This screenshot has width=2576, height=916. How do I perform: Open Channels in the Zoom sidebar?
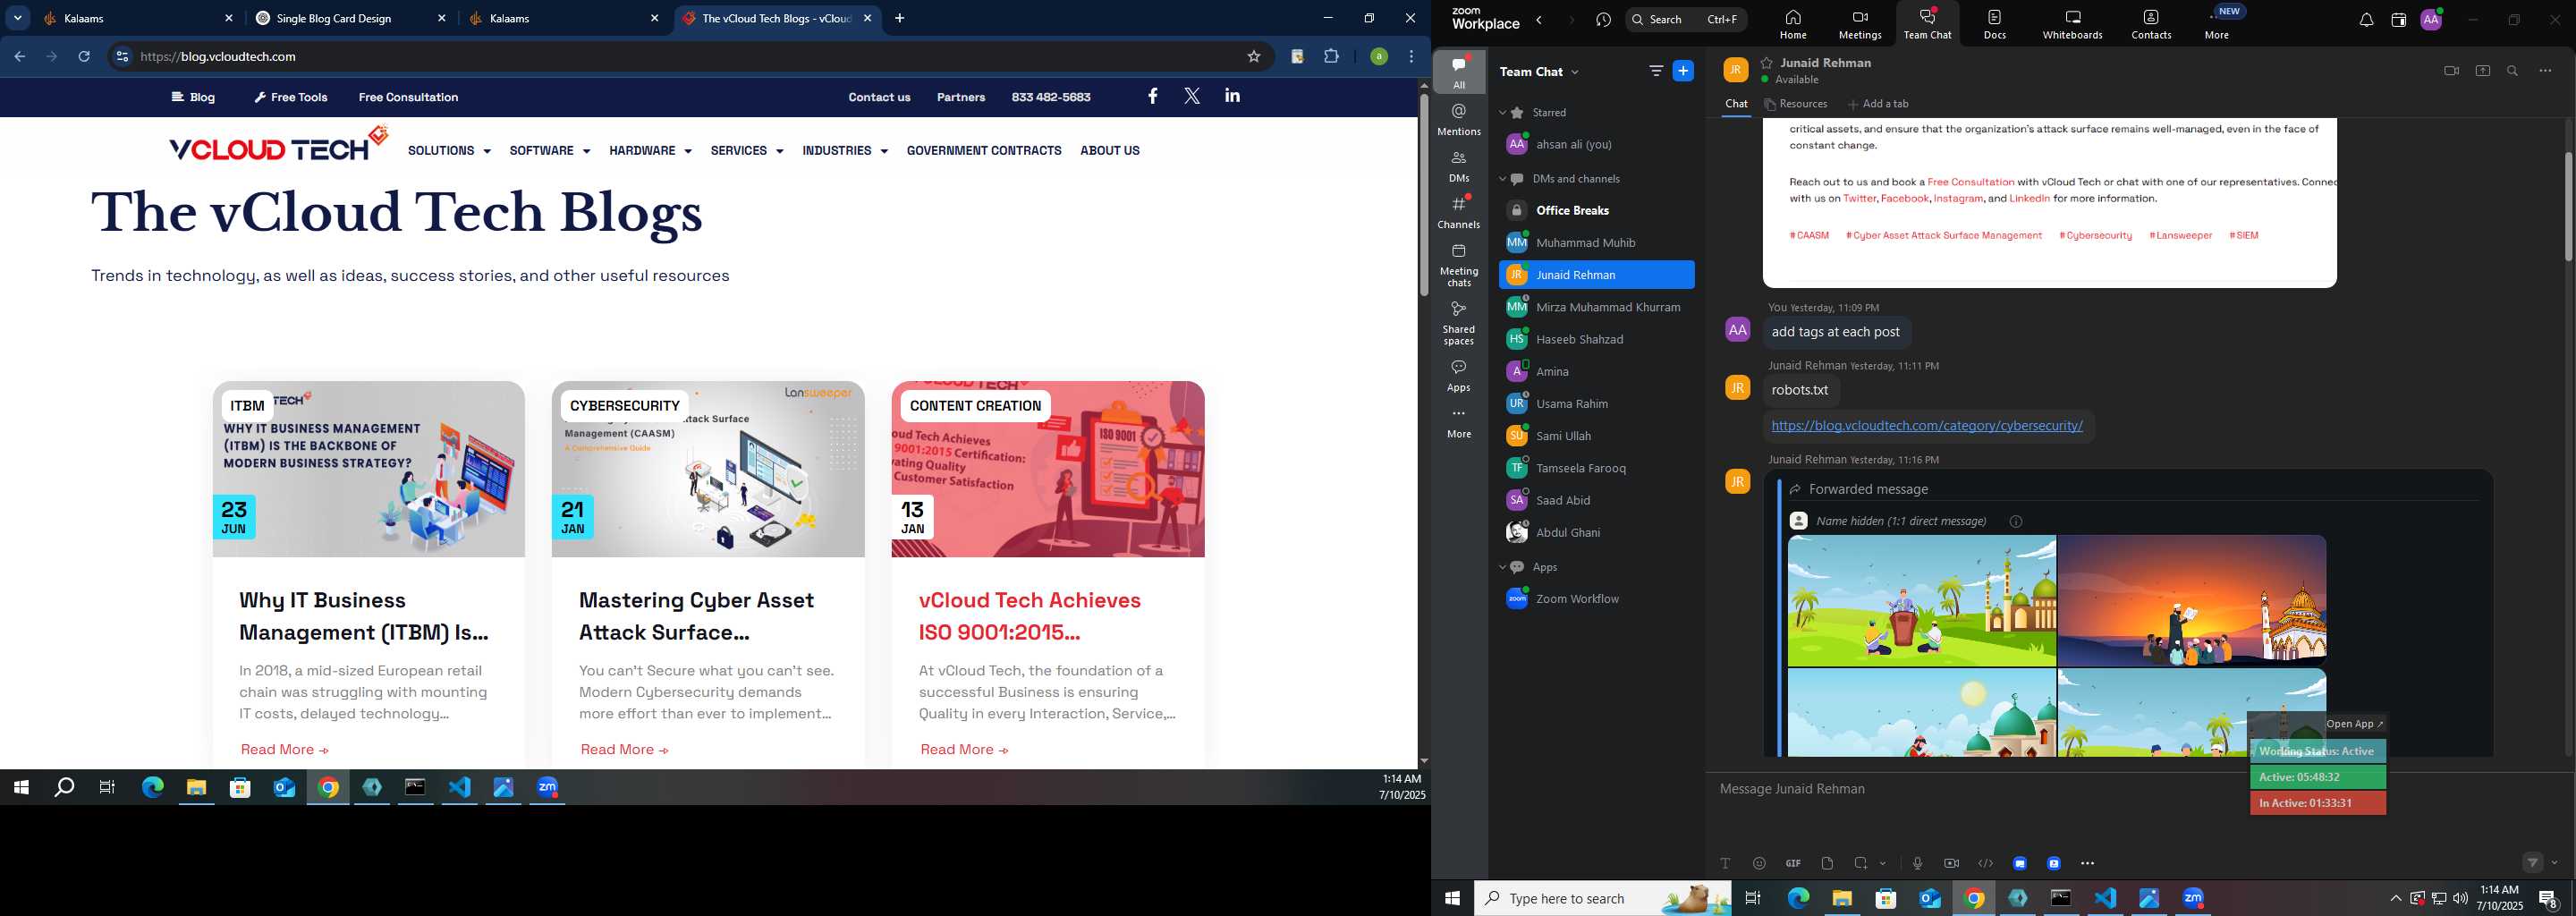point(1459,212)
